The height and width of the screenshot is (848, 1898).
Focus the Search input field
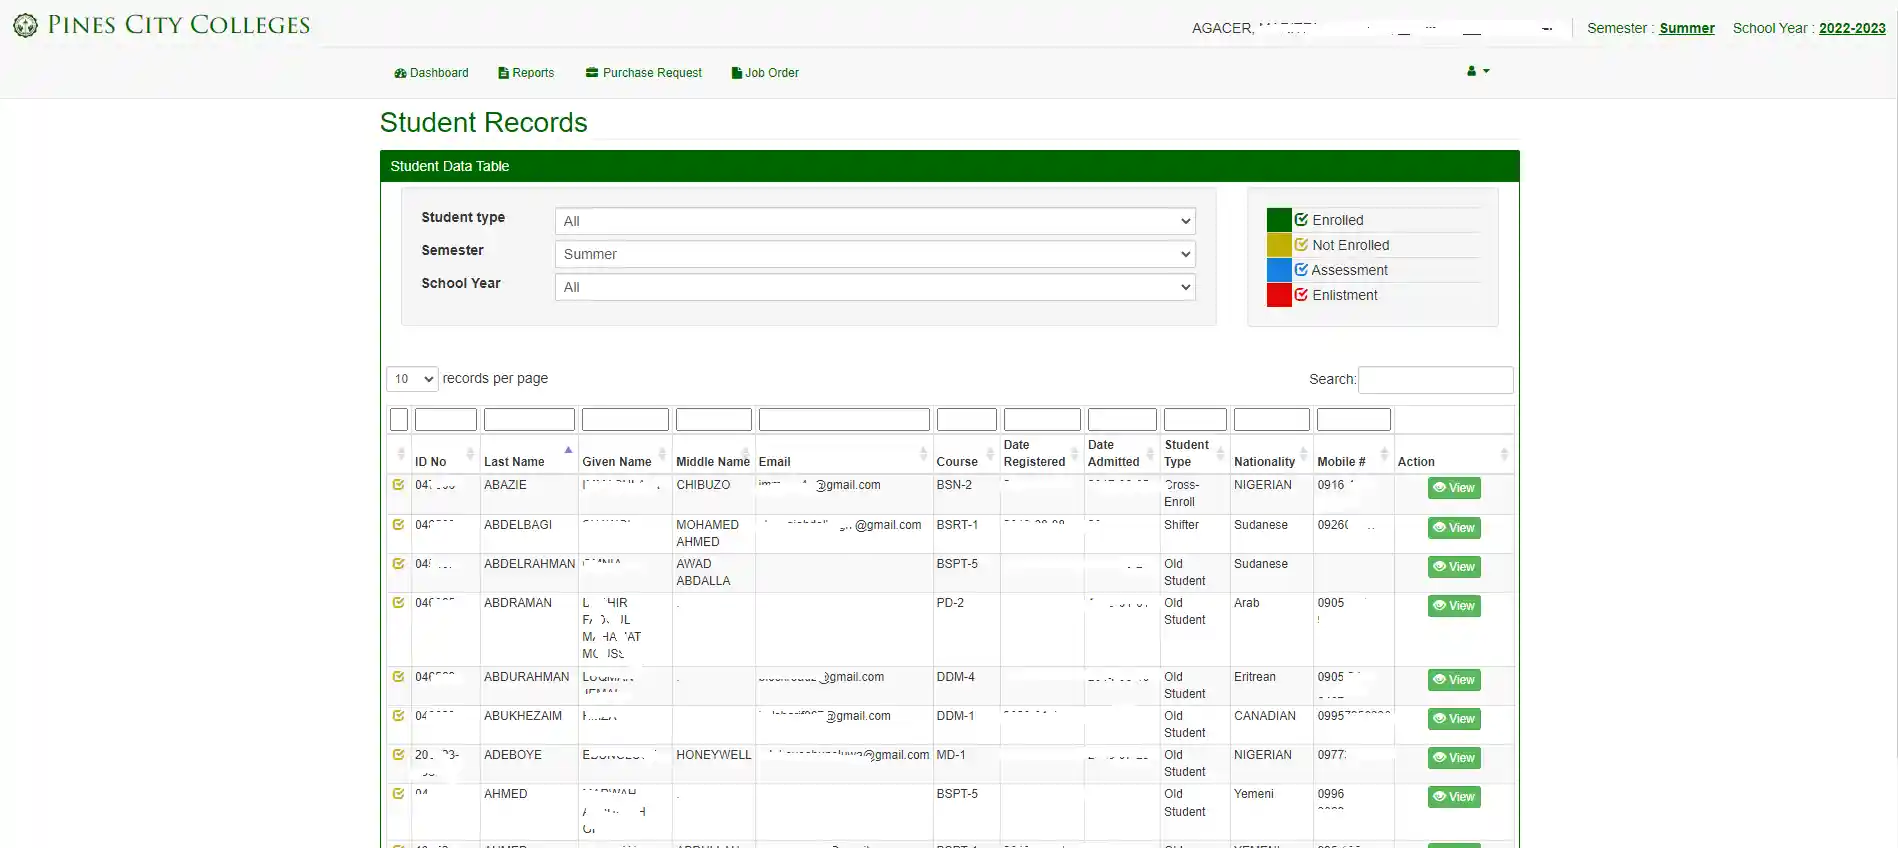1435,380
